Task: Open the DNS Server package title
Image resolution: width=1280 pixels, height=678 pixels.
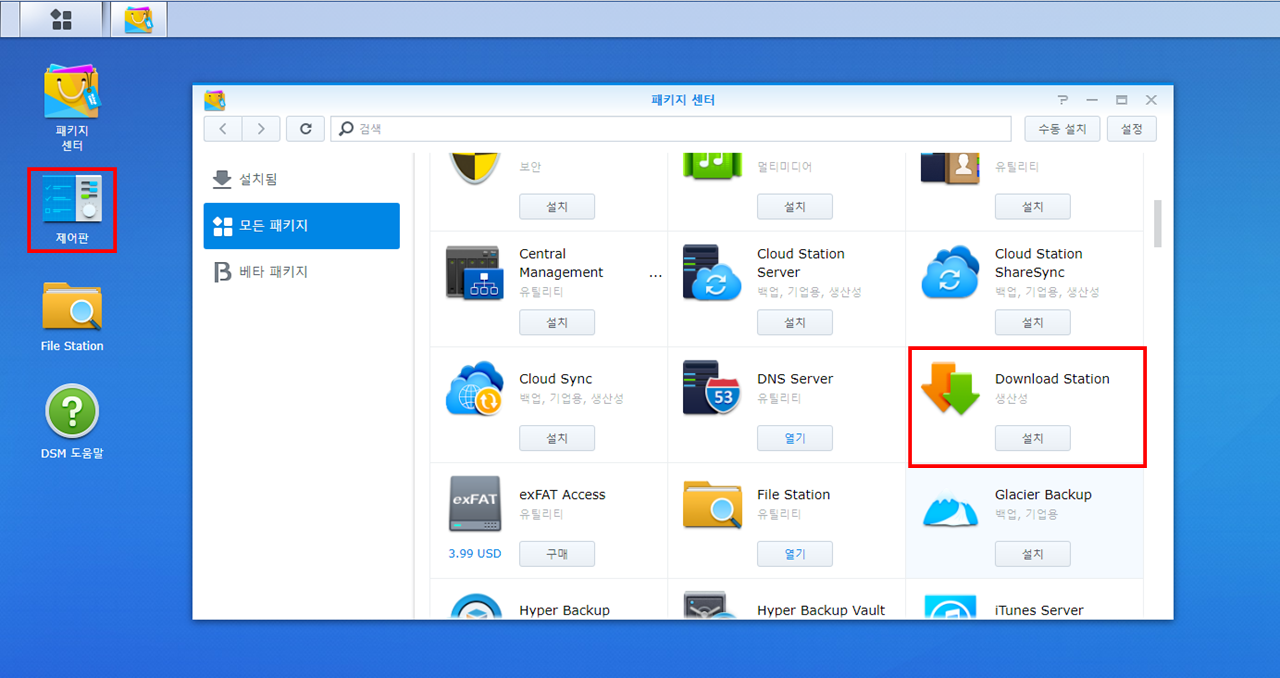Action: tap(795, 379)
